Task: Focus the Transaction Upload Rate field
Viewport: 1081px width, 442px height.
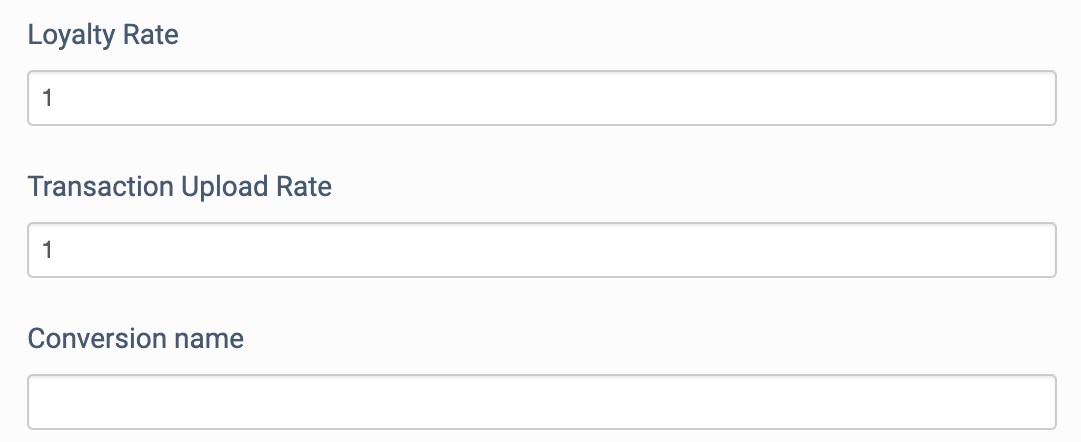Action: click(x=541, y=250)
